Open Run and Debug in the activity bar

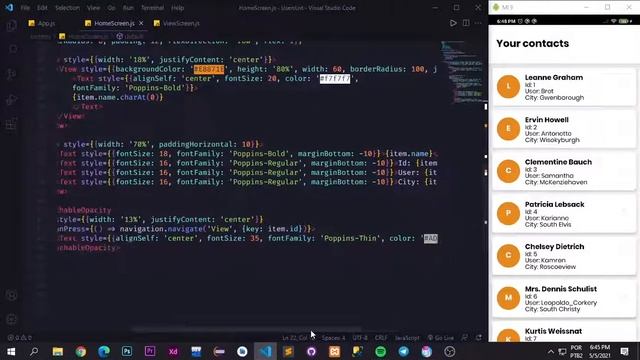pyautogui.click(x=11, y=99)
